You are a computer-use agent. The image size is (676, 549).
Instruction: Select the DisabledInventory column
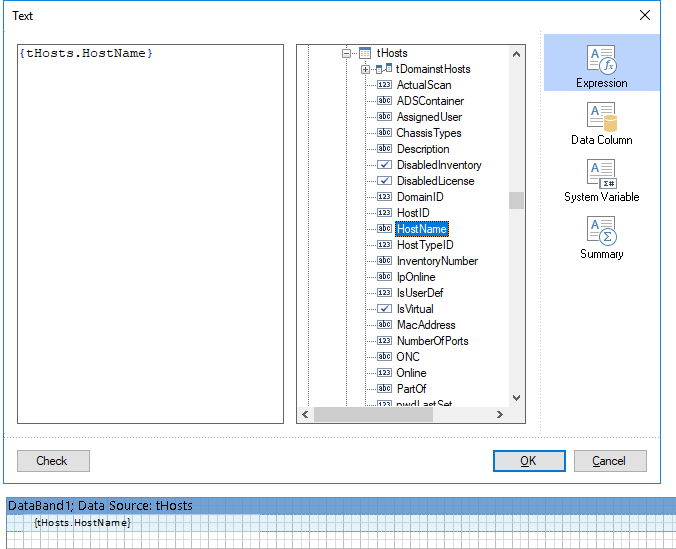coord(439,165)
